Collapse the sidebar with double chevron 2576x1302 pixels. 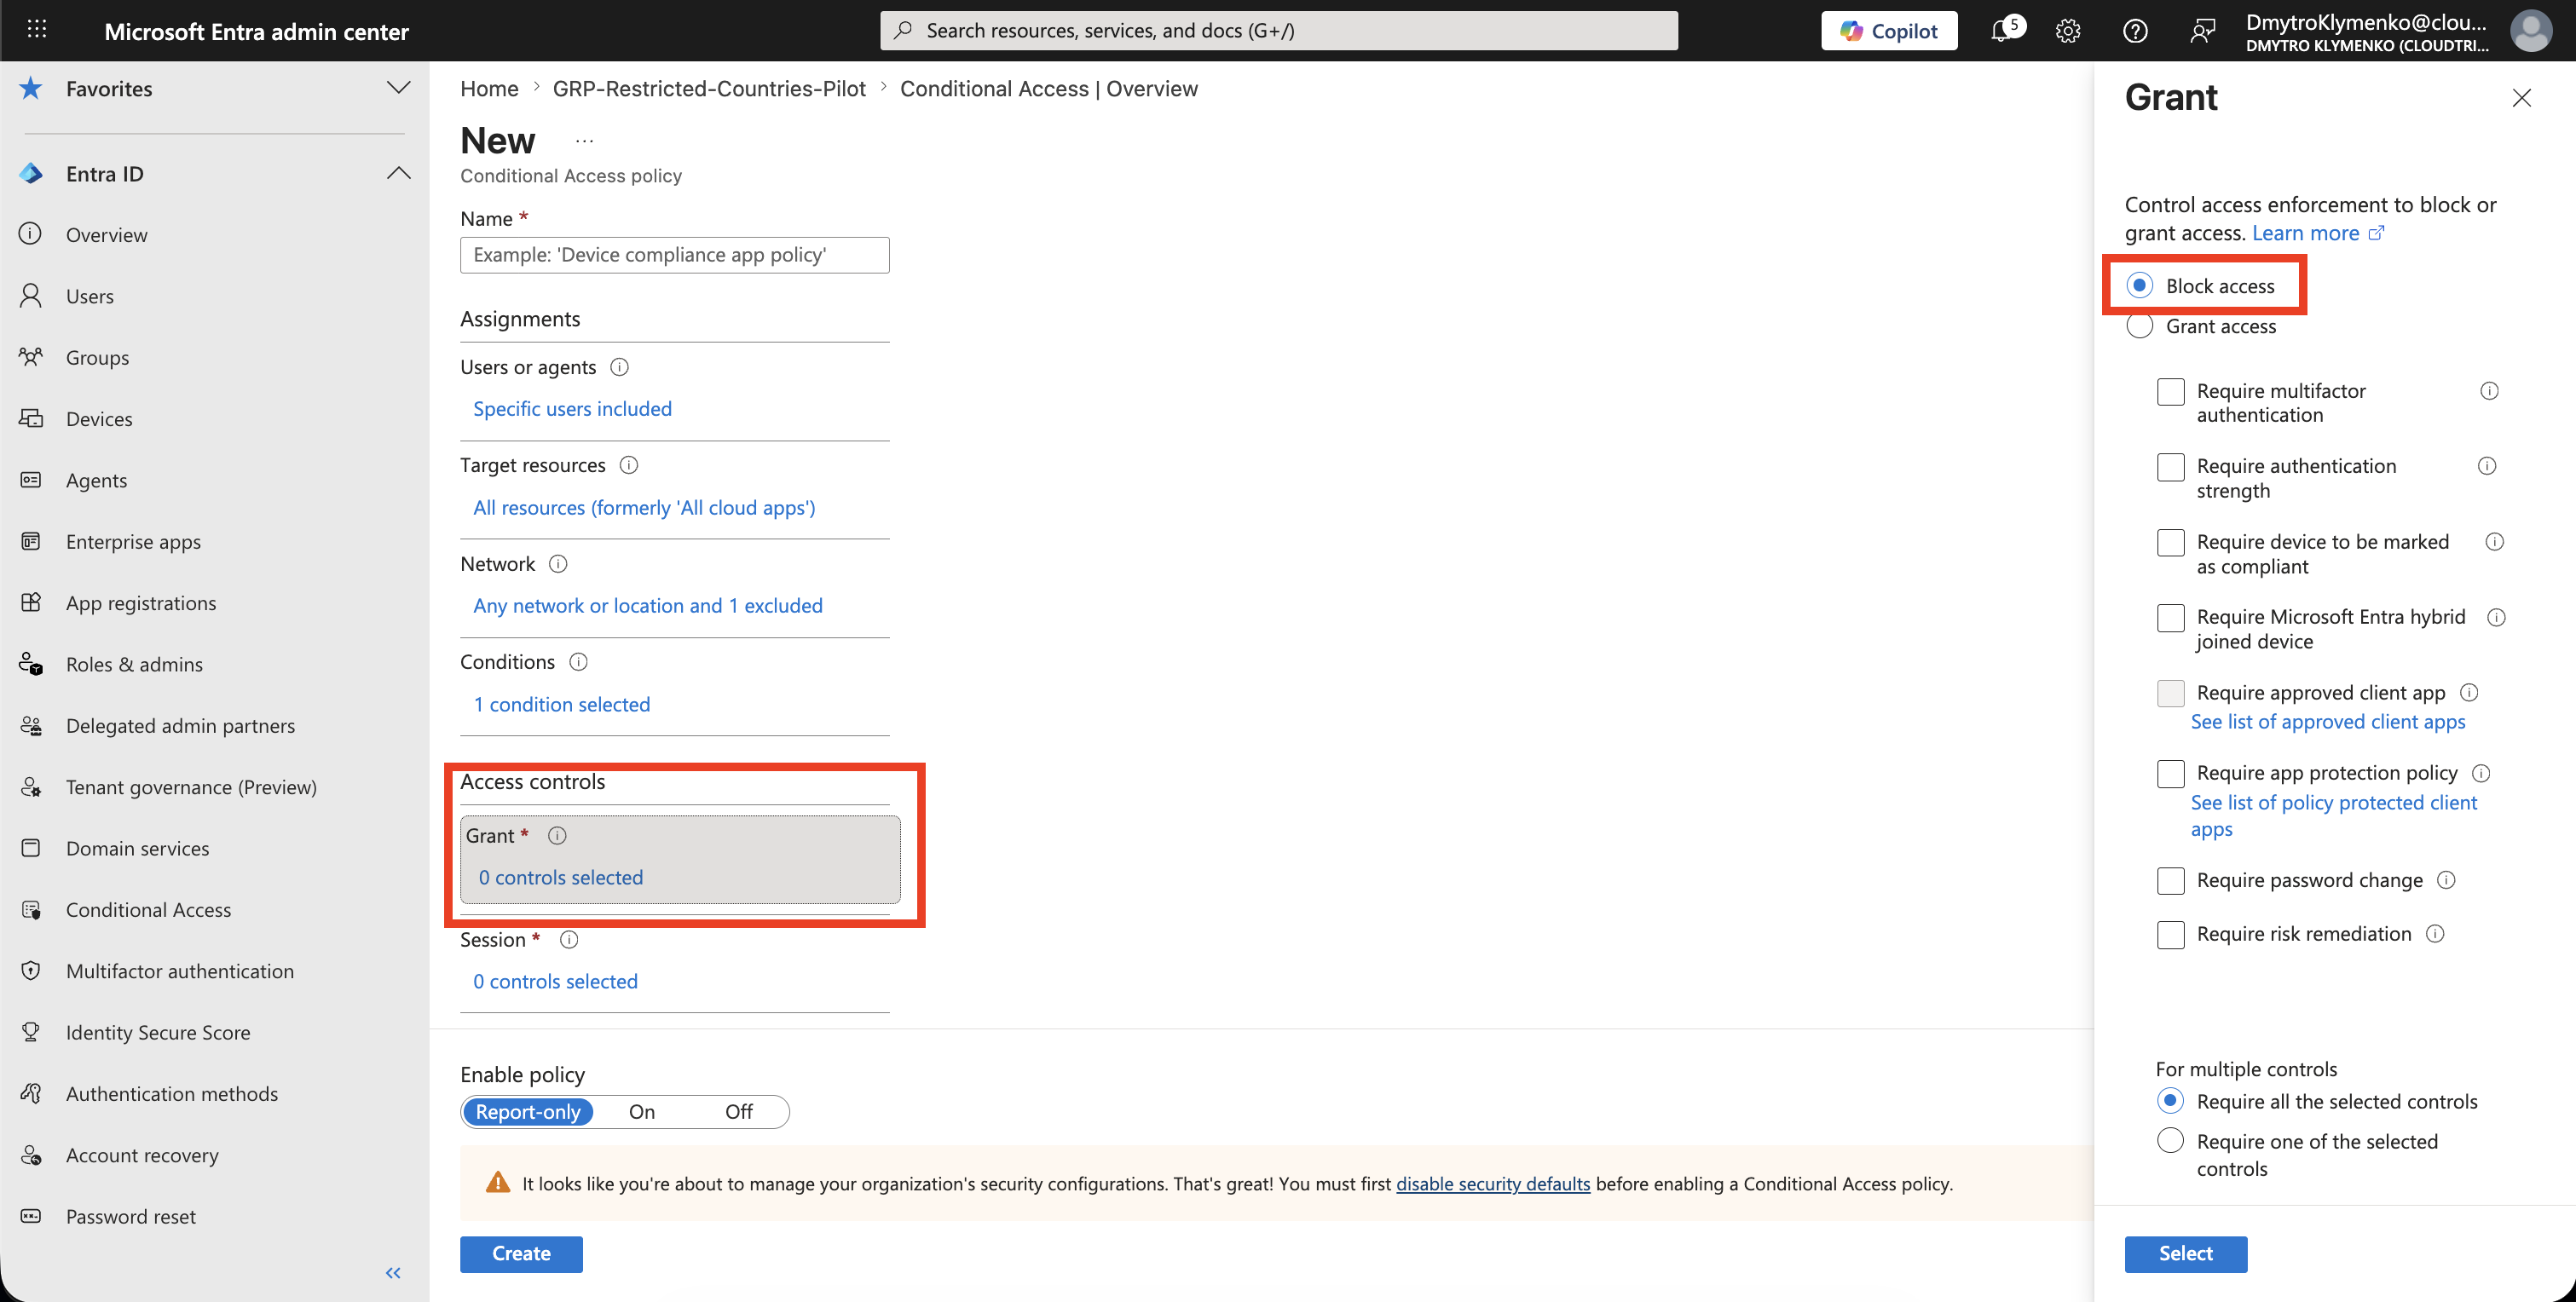pos(393,1272)
